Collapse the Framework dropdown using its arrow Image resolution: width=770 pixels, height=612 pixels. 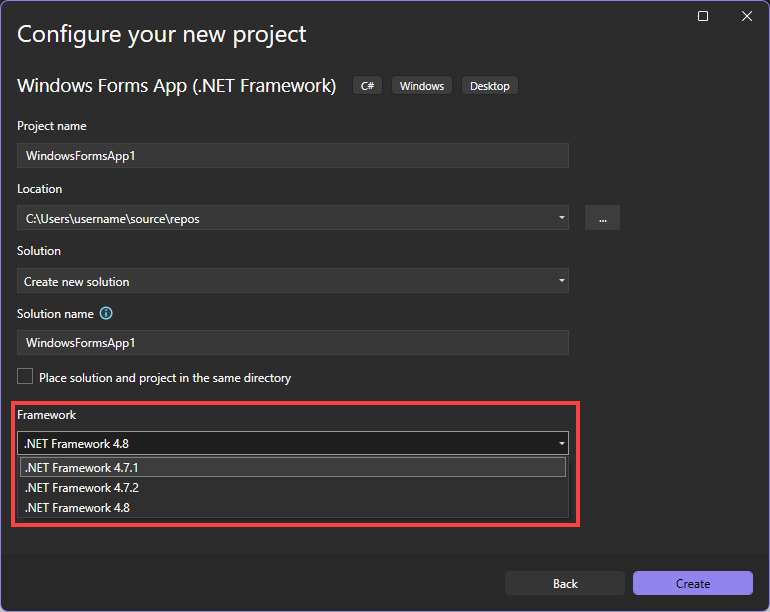click(x=562, y=443)
